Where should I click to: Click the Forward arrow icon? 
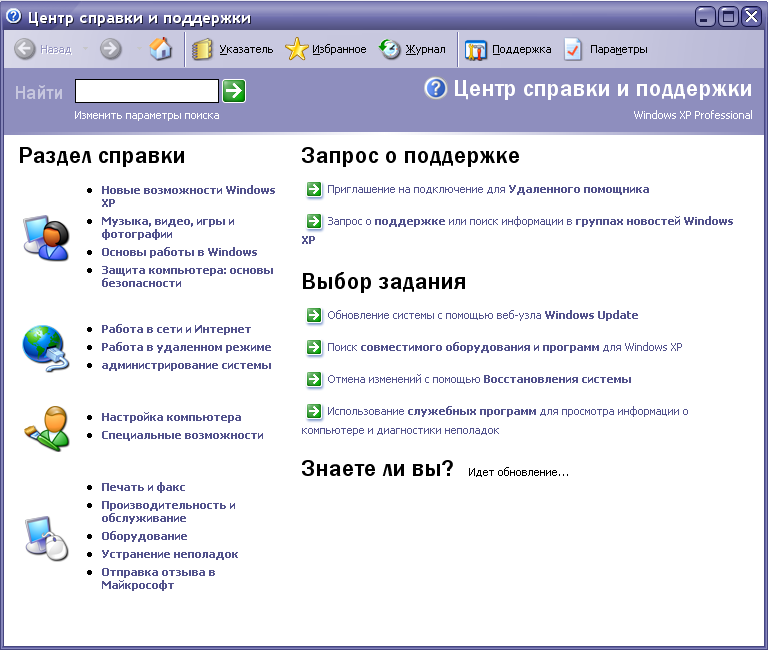coord(111,49)
